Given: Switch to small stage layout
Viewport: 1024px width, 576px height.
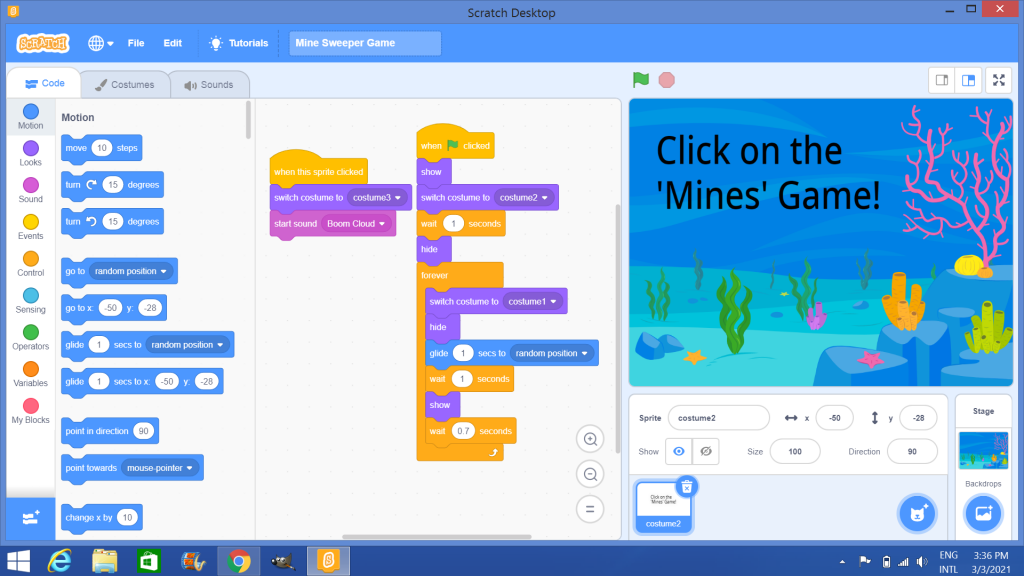Looking at the screenshot, I should (941, 80).
